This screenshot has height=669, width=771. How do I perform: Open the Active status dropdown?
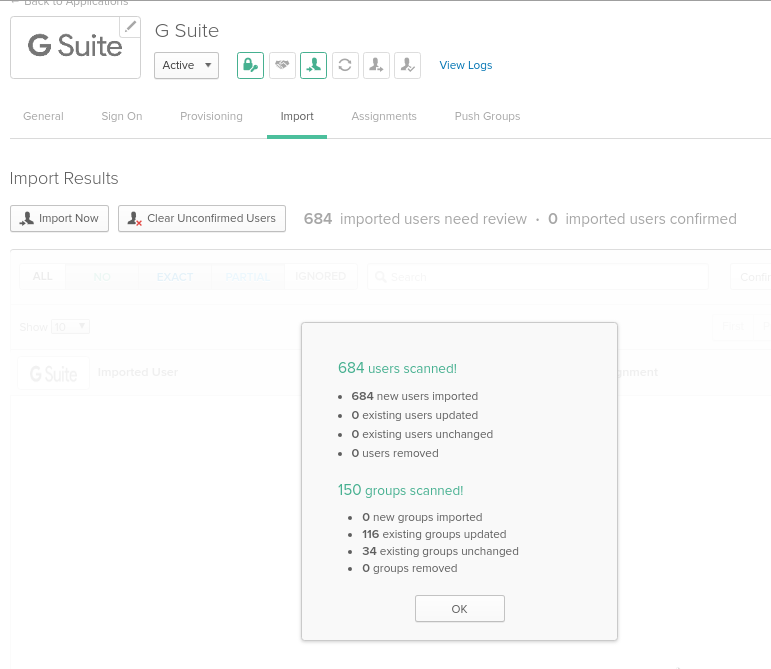[x=186, y=65]
